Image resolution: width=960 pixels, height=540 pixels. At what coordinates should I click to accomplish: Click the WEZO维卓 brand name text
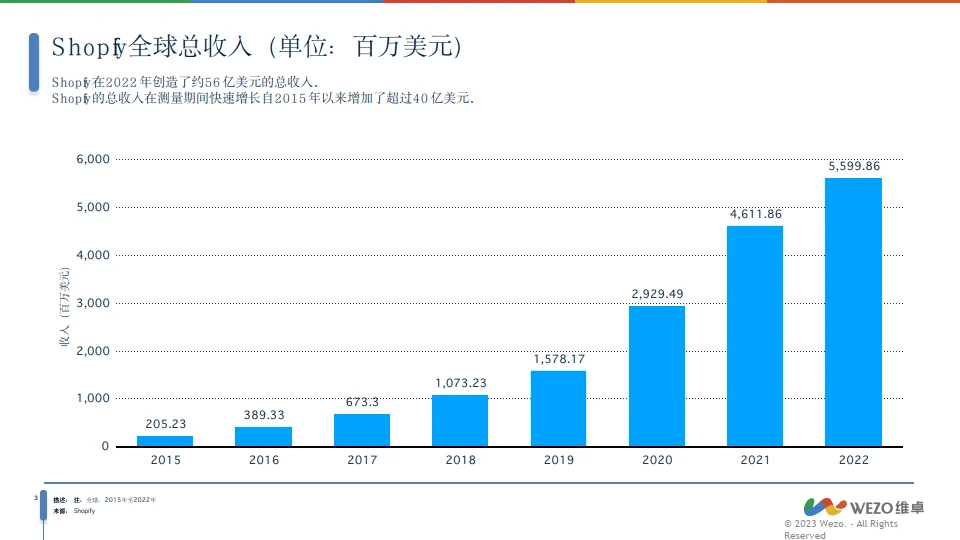coord(887,508)
